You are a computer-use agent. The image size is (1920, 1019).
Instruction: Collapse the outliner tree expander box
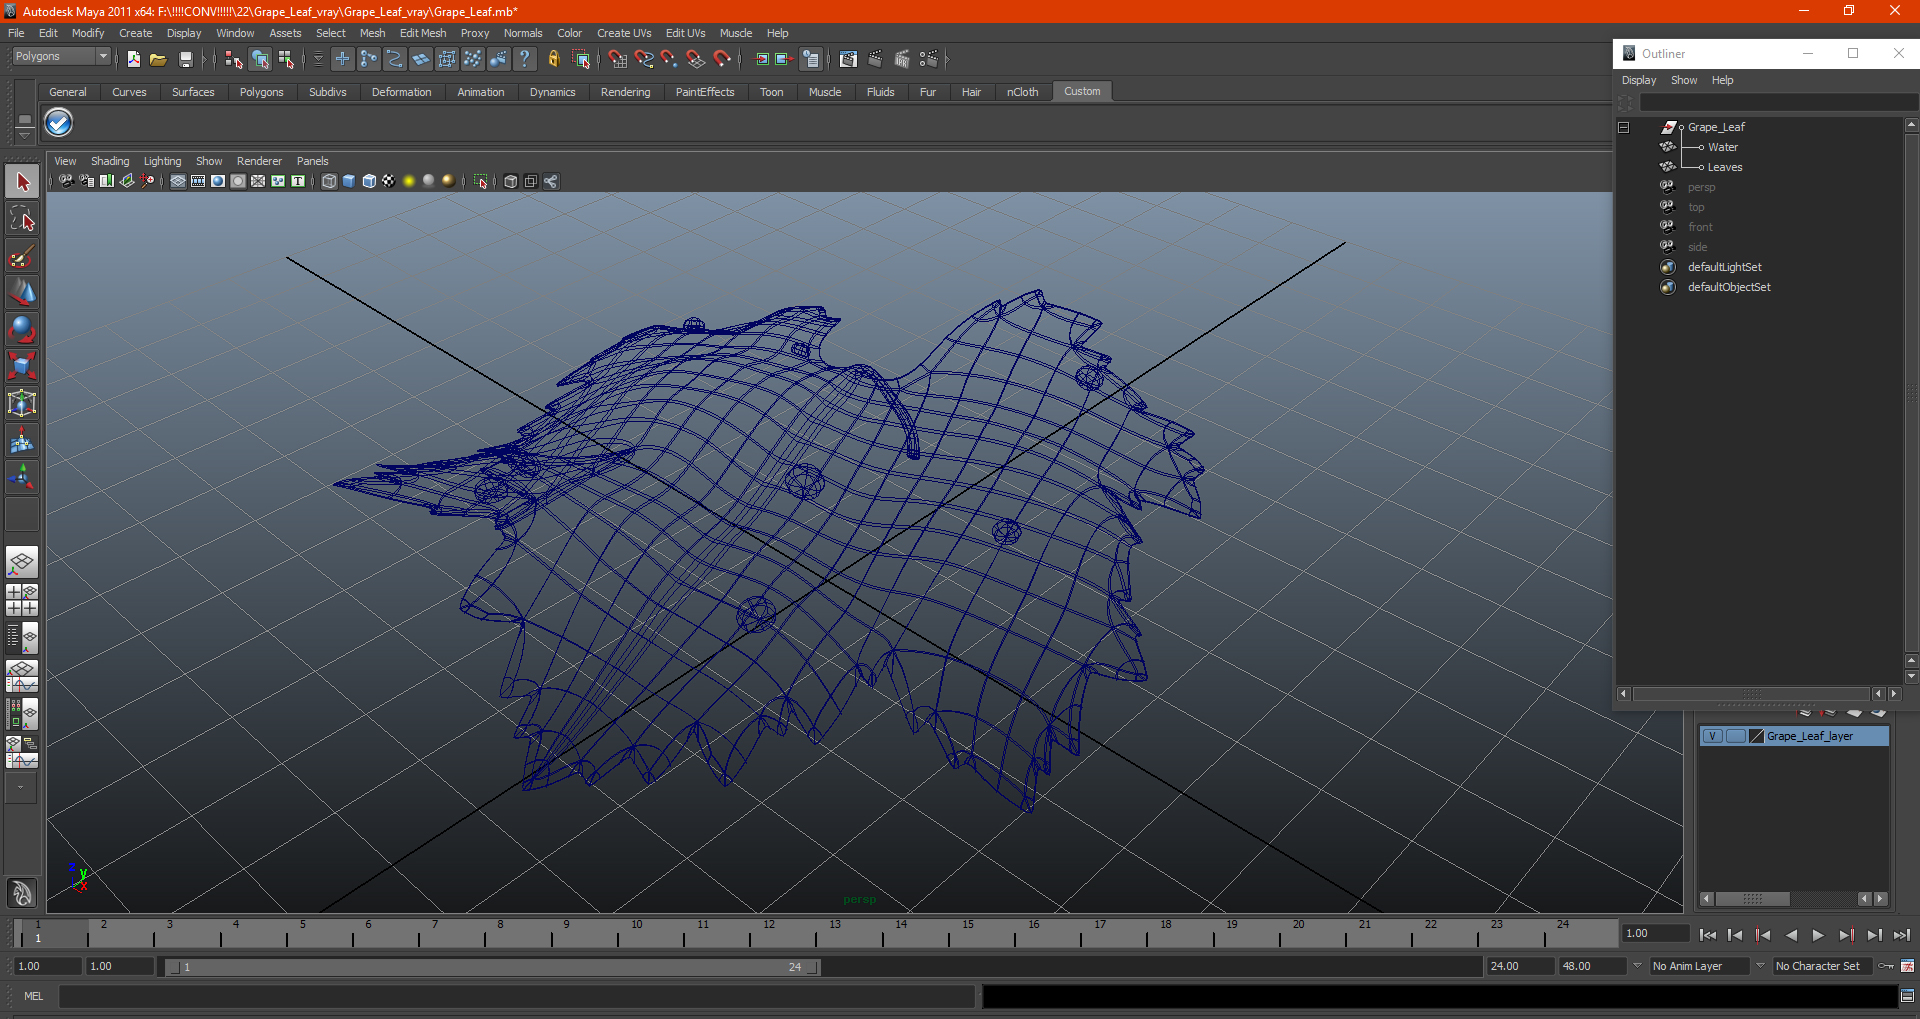1624,127
